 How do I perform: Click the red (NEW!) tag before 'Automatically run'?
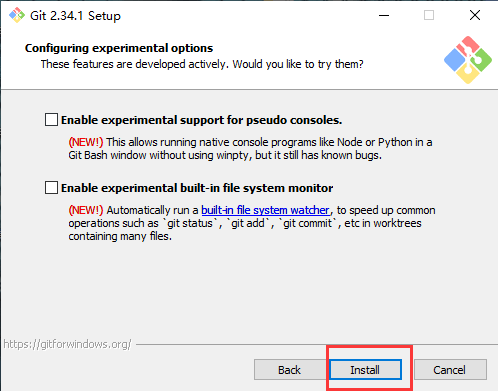click(x=86, y=210)
